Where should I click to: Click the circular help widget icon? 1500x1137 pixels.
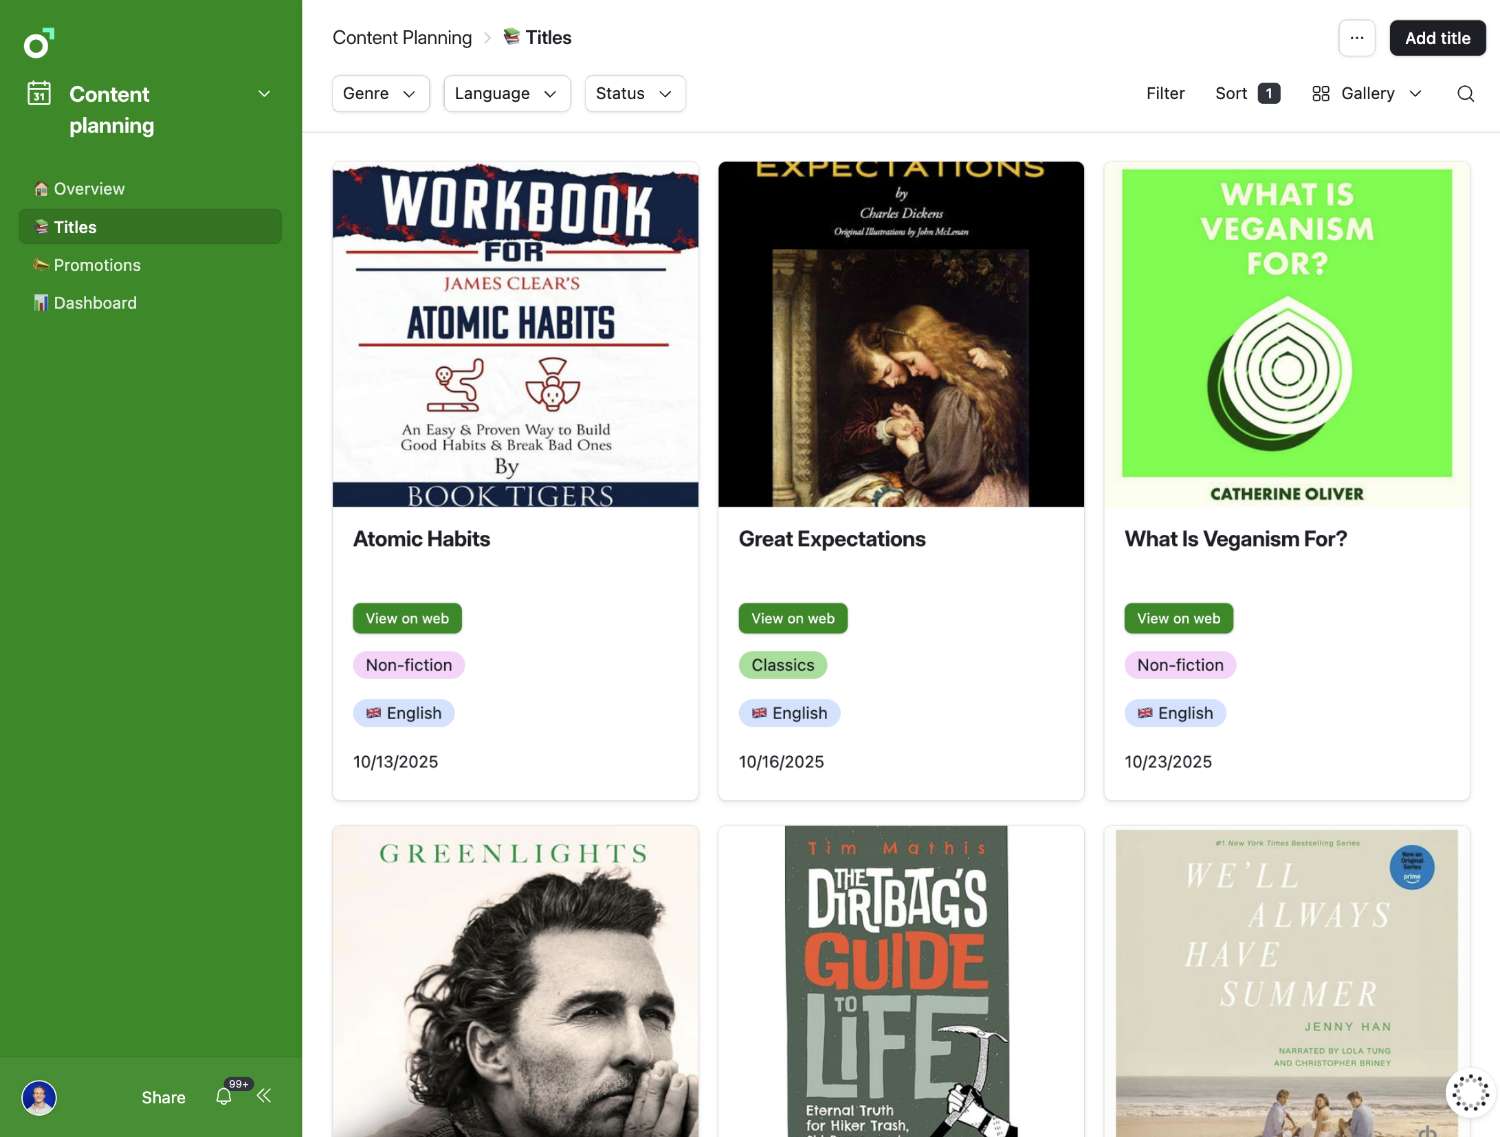pyautogui.click(x=1470, y=1093)
